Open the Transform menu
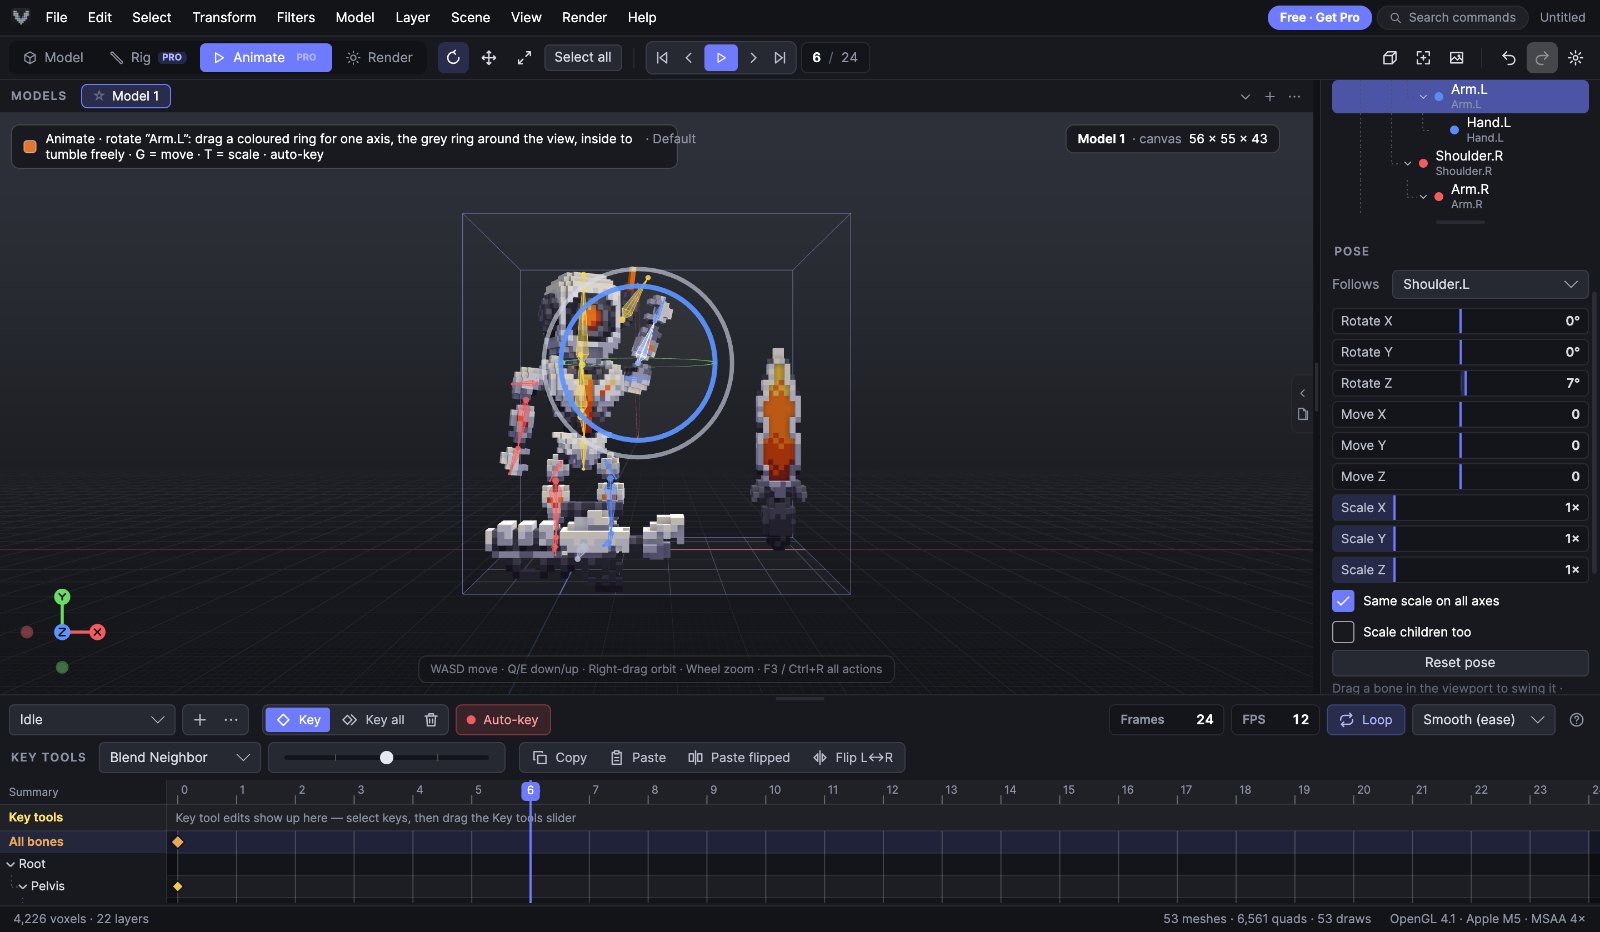Image resolution: width=1600 pixels, height=932 pixels. tap(224, 17)
